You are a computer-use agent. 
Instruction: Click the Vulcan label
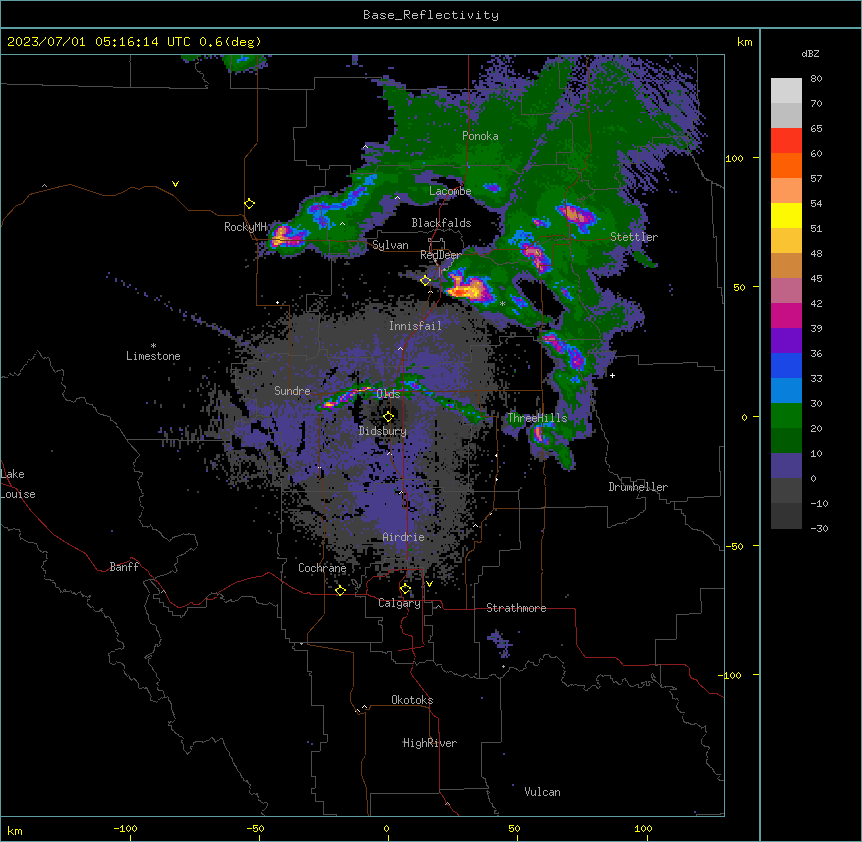(x=542, y=792)
